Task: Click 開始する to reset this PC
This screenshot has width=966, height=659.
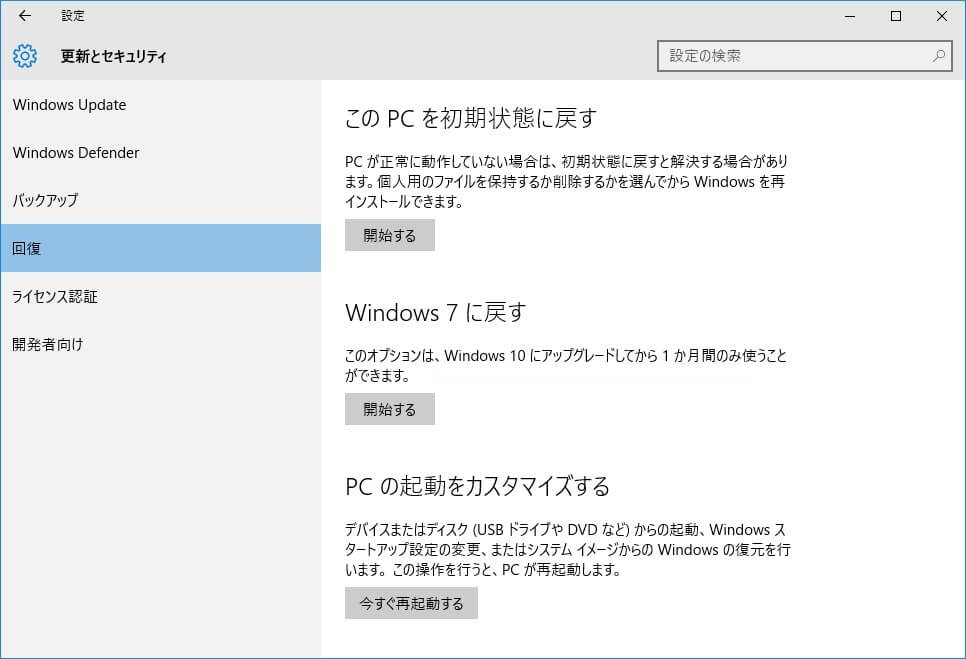Action: (389, 235)
